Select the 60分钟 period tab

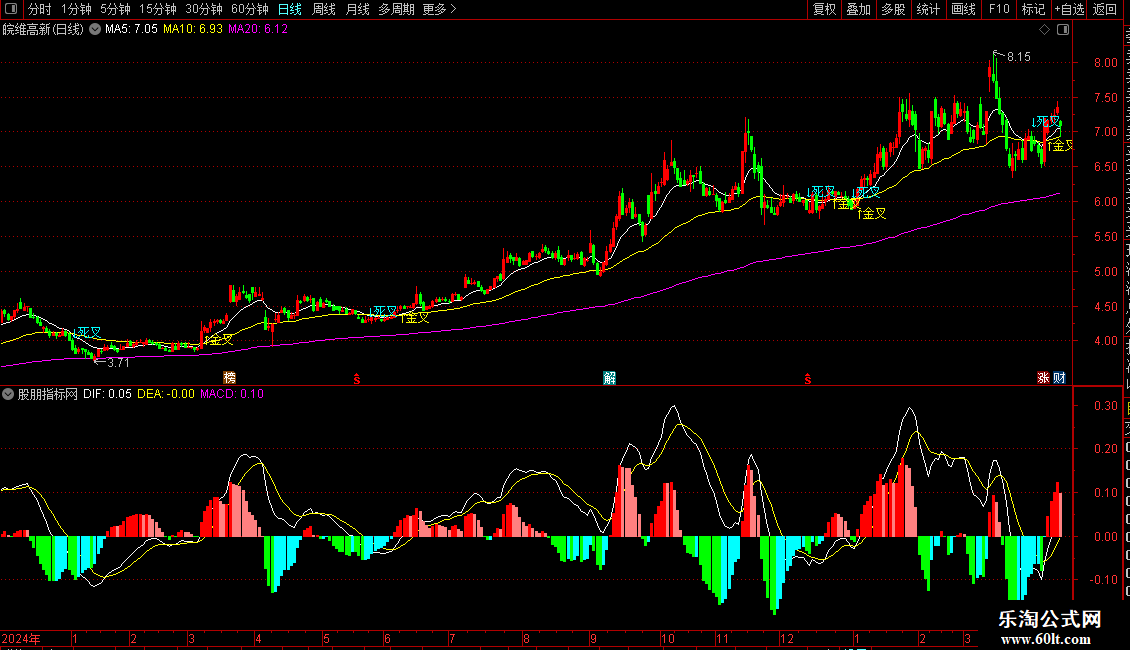(249, 9)
